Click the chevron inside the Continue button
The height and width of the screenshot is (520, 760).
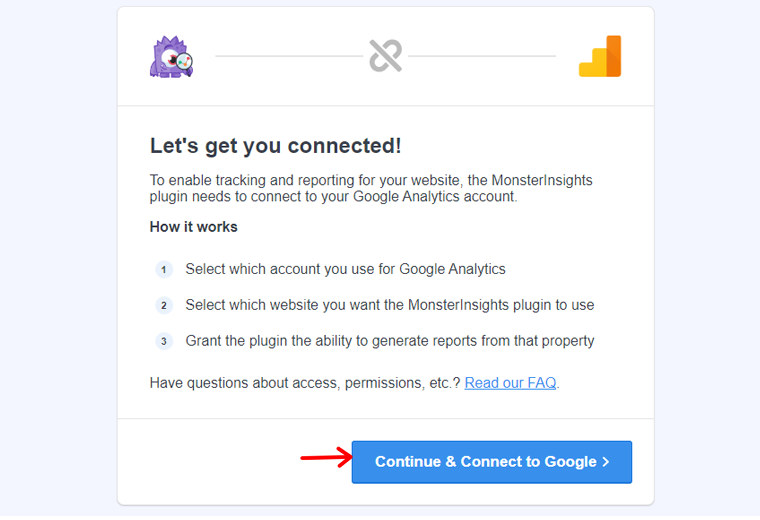pyautogui.click(x=605, y=462)
